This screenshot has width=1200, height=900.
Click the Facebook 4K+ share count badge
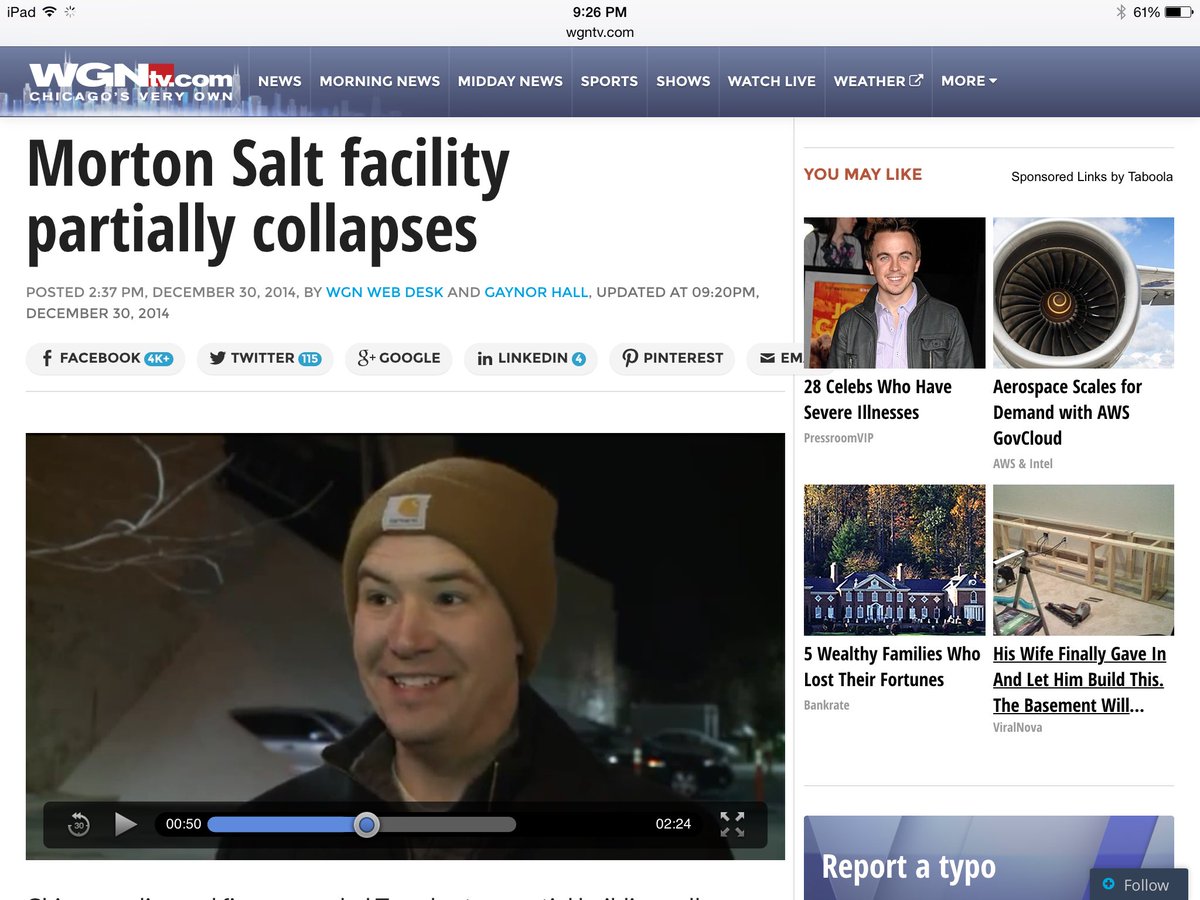158,359
